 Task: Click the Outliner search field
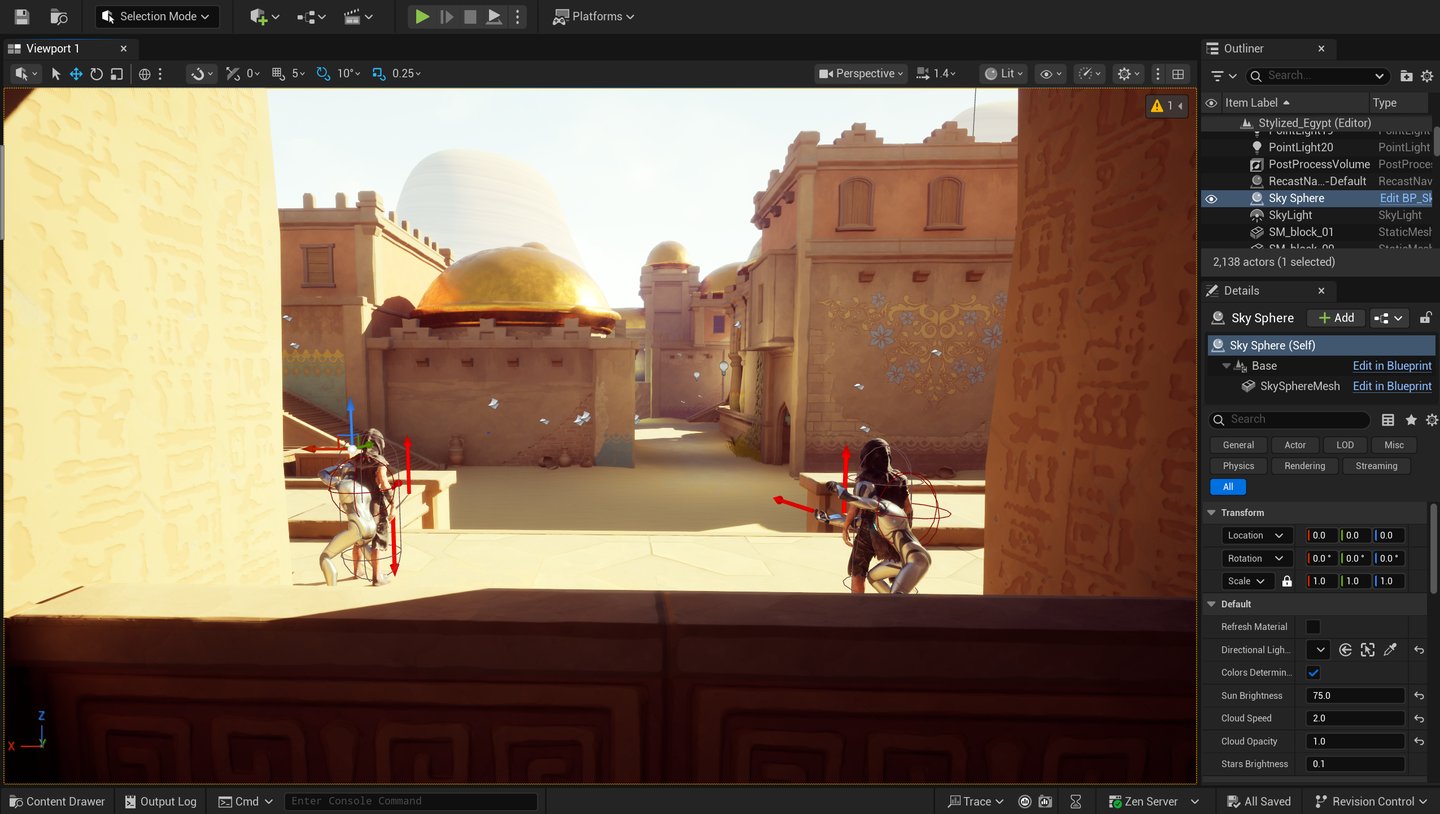pos(1316,76)
